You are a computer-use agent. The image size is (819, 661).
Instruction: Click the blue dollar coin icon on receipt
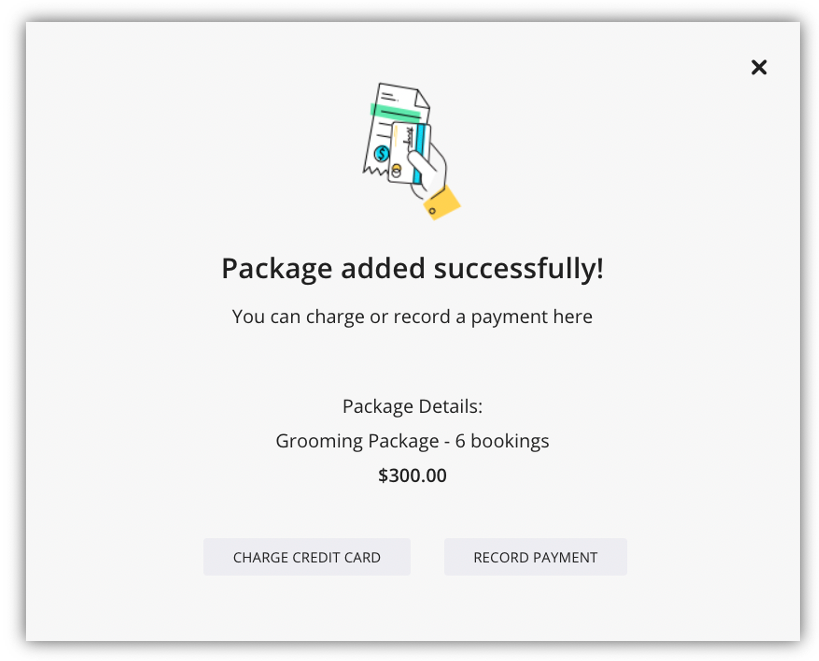click(382, 154)
